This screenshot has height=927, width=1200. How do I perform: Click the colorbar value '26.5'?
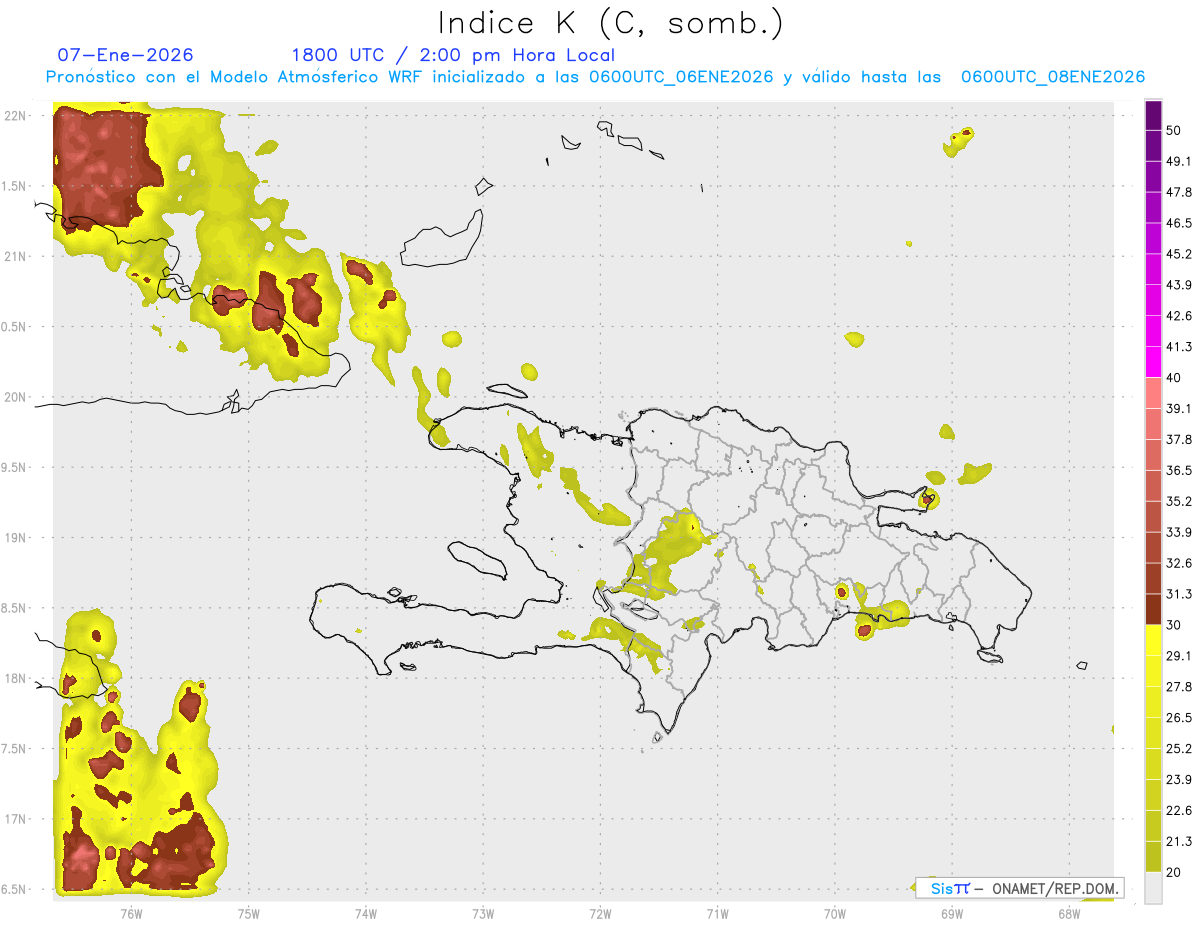(x=1179, y=718)
